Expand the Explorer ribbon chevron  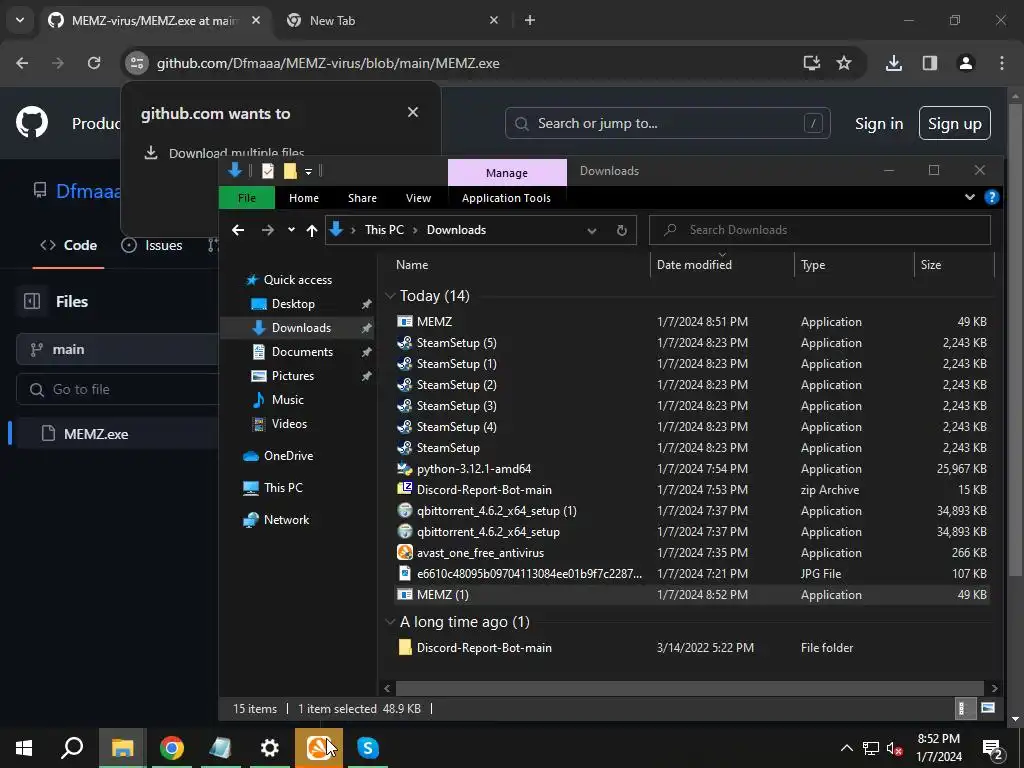[970, 197]
